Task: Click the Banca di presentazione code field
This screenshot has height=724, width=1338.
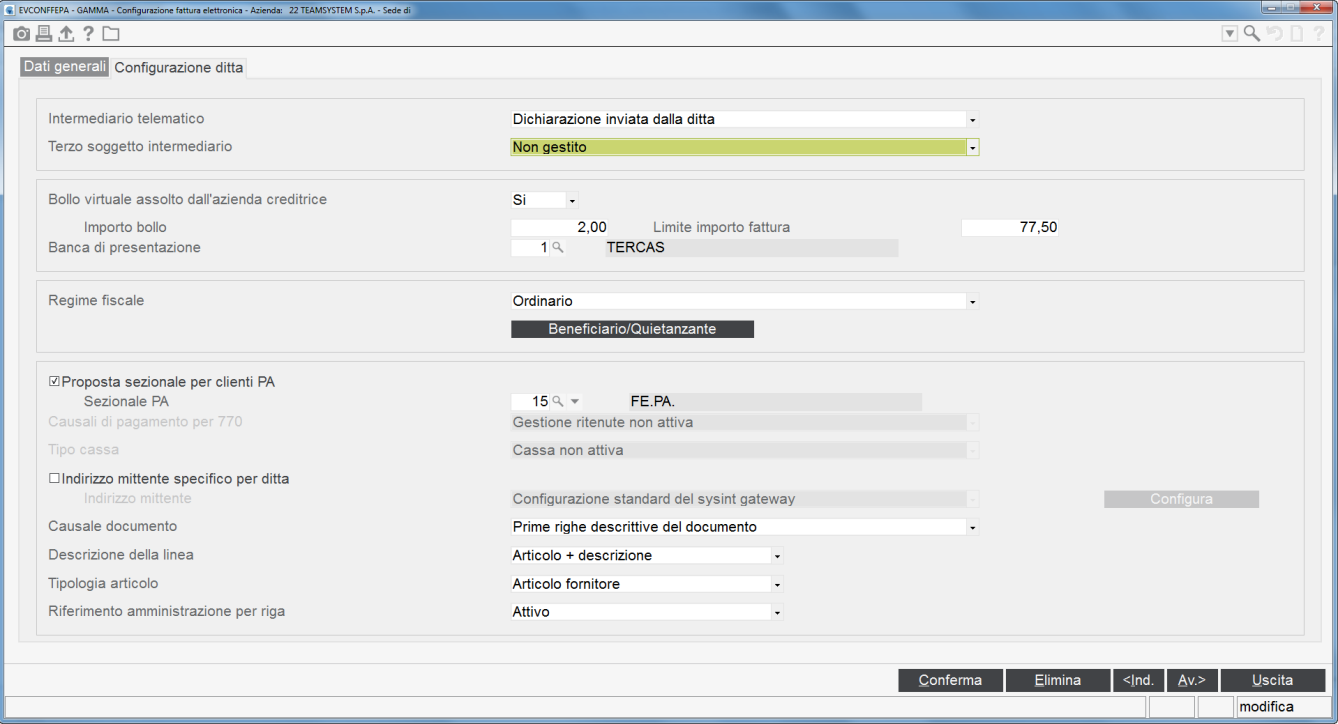Action: [530, 247]
